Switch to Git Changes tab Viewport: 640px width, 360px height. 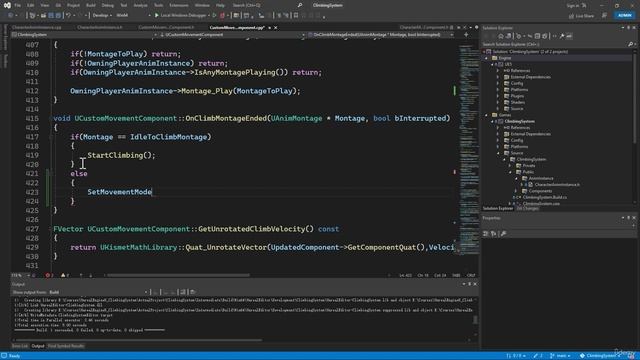[x=527, y=209]
